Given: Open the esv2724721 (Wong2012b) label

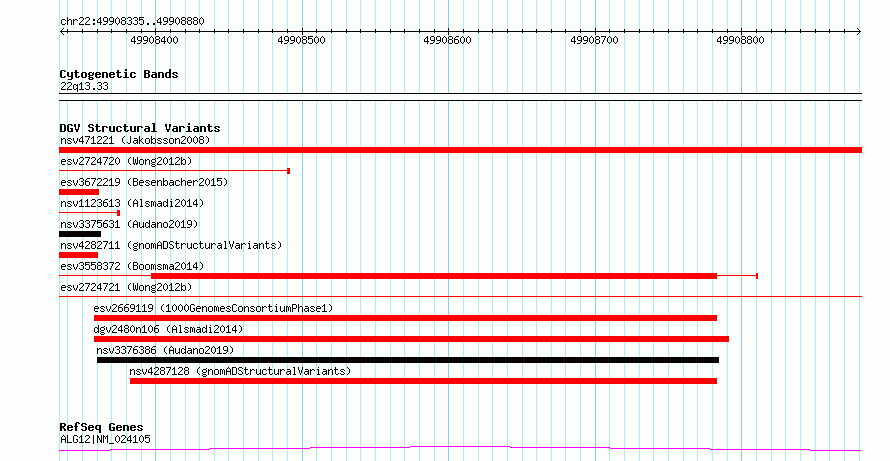Looking at the screenshot, I should [126, 287].
